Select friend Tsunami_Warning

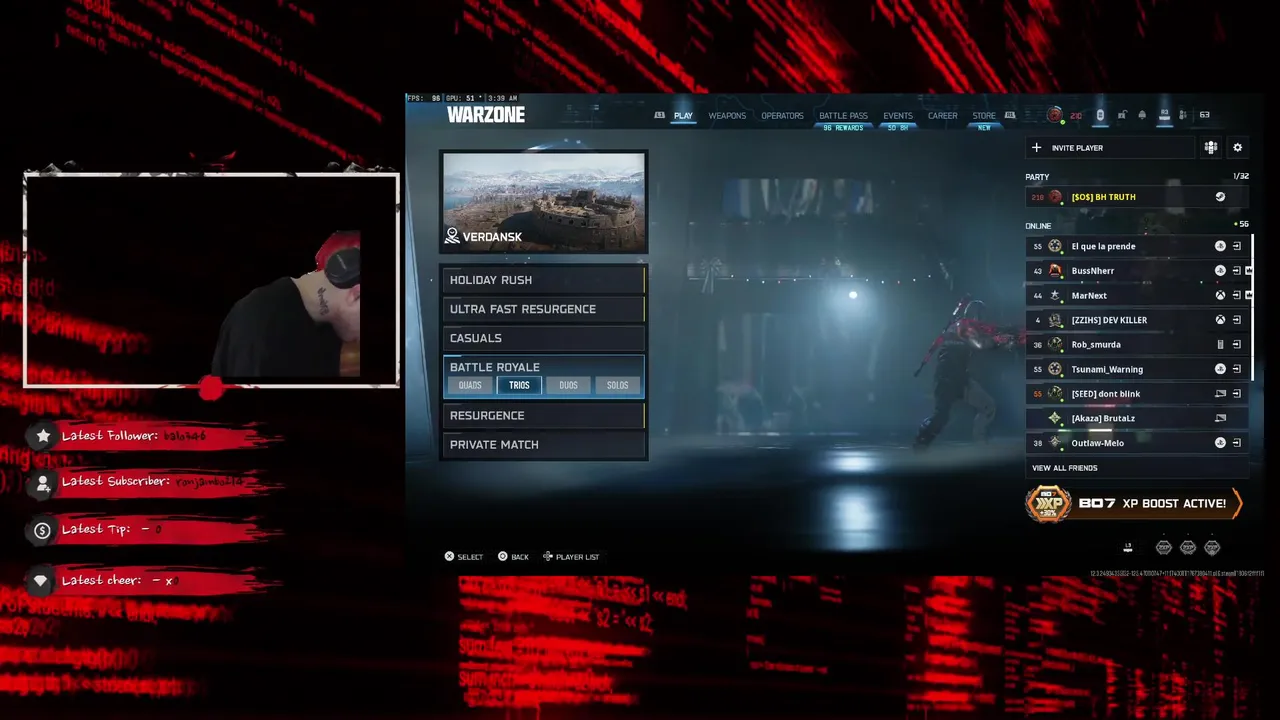pyautogui.click(x=1138, y=369)
